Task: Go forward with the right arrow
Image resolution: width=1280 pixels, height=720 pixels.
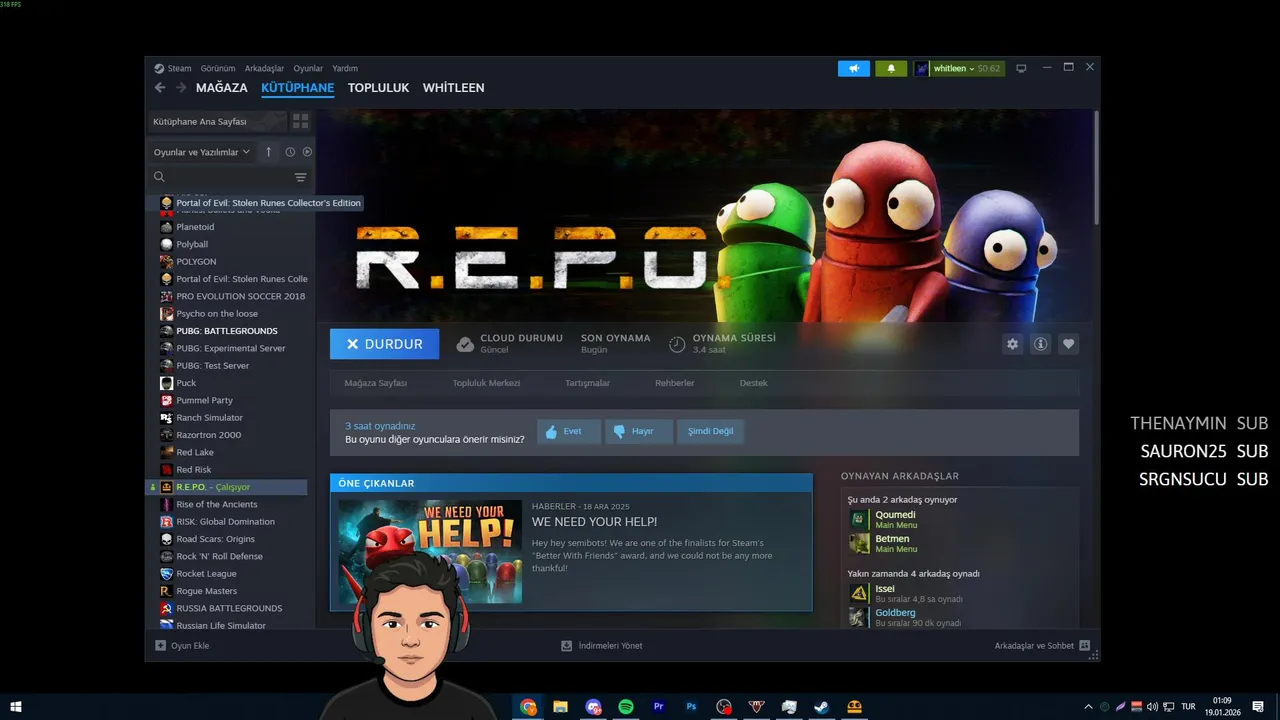Action: coord(181,88)
